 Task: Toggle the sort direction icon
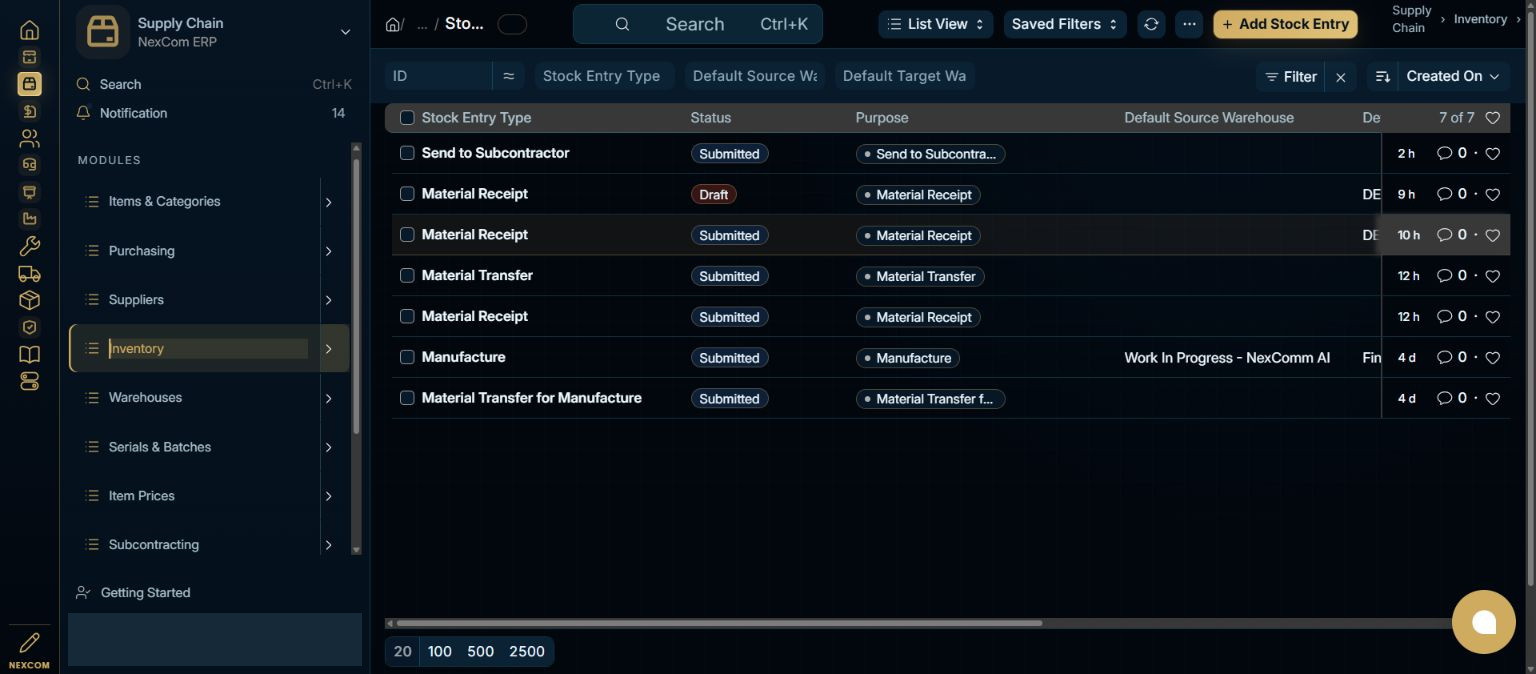coord(1383,76)
